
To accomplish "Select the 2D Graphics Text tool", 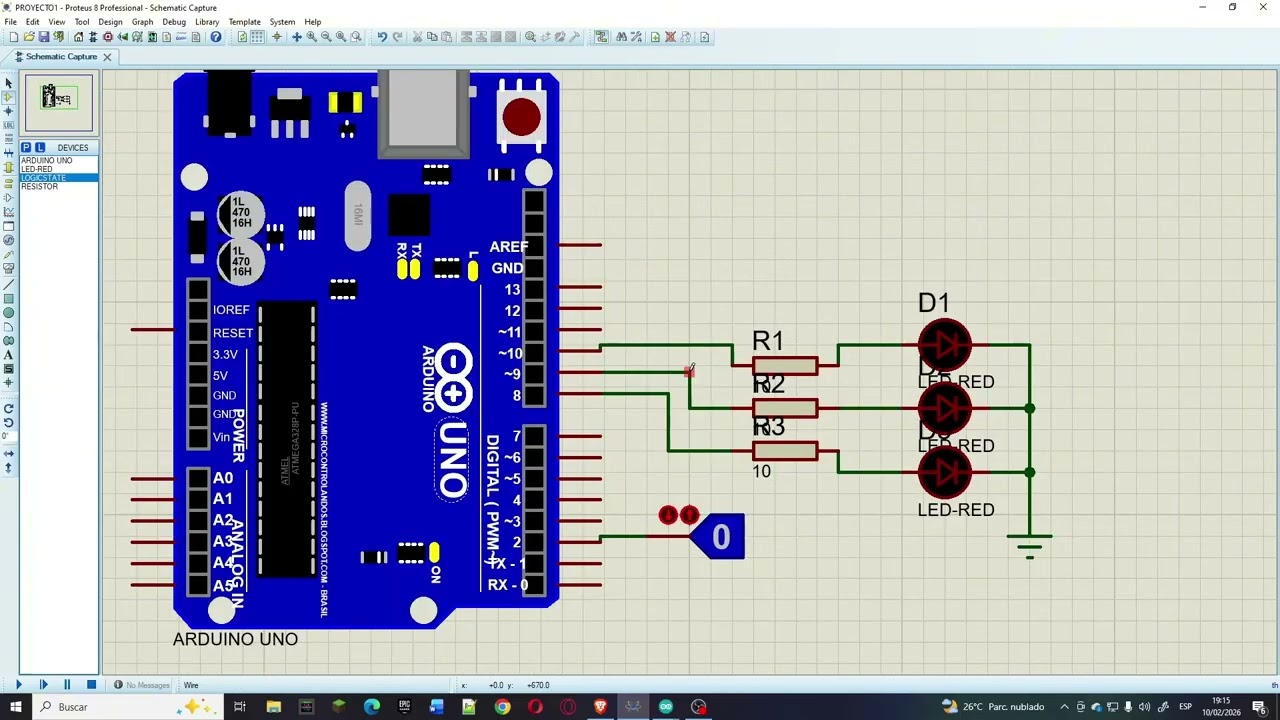I will 8,355.
